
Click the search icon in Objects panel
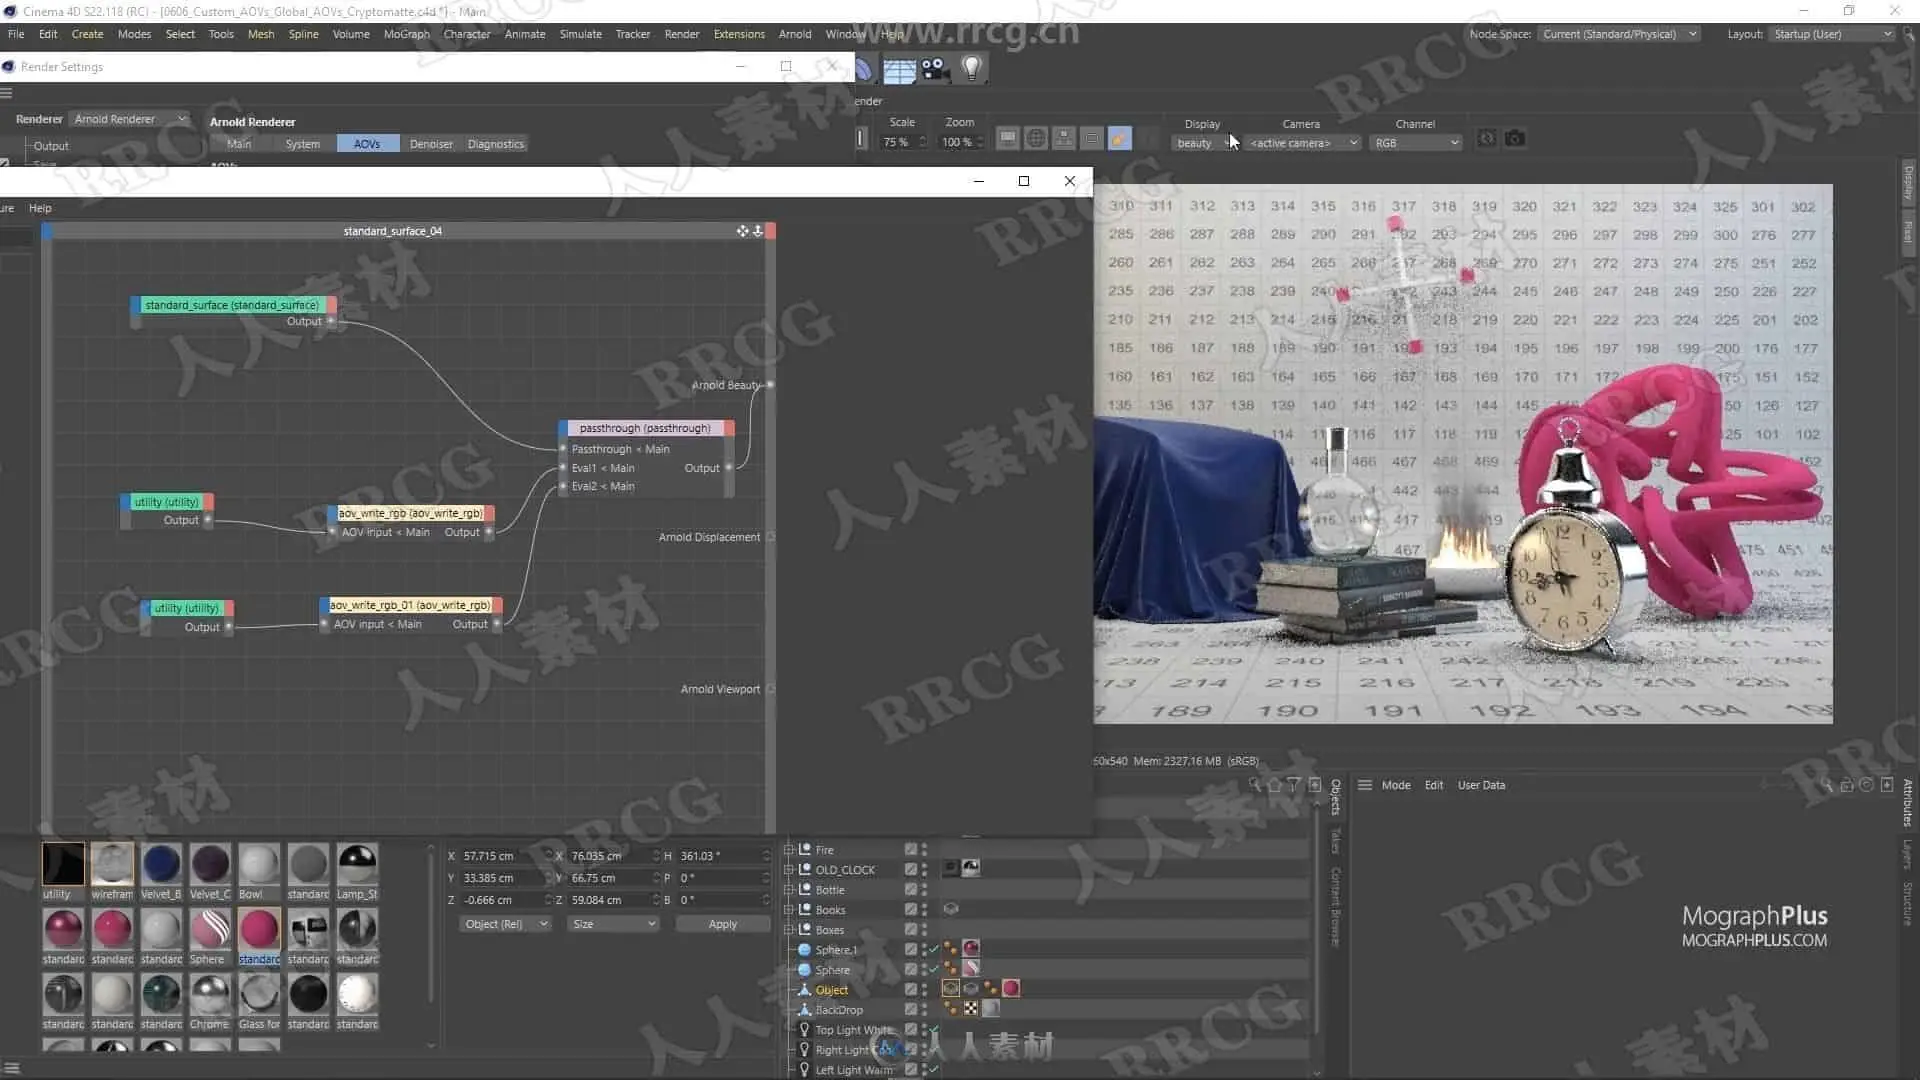[1255, 785]
